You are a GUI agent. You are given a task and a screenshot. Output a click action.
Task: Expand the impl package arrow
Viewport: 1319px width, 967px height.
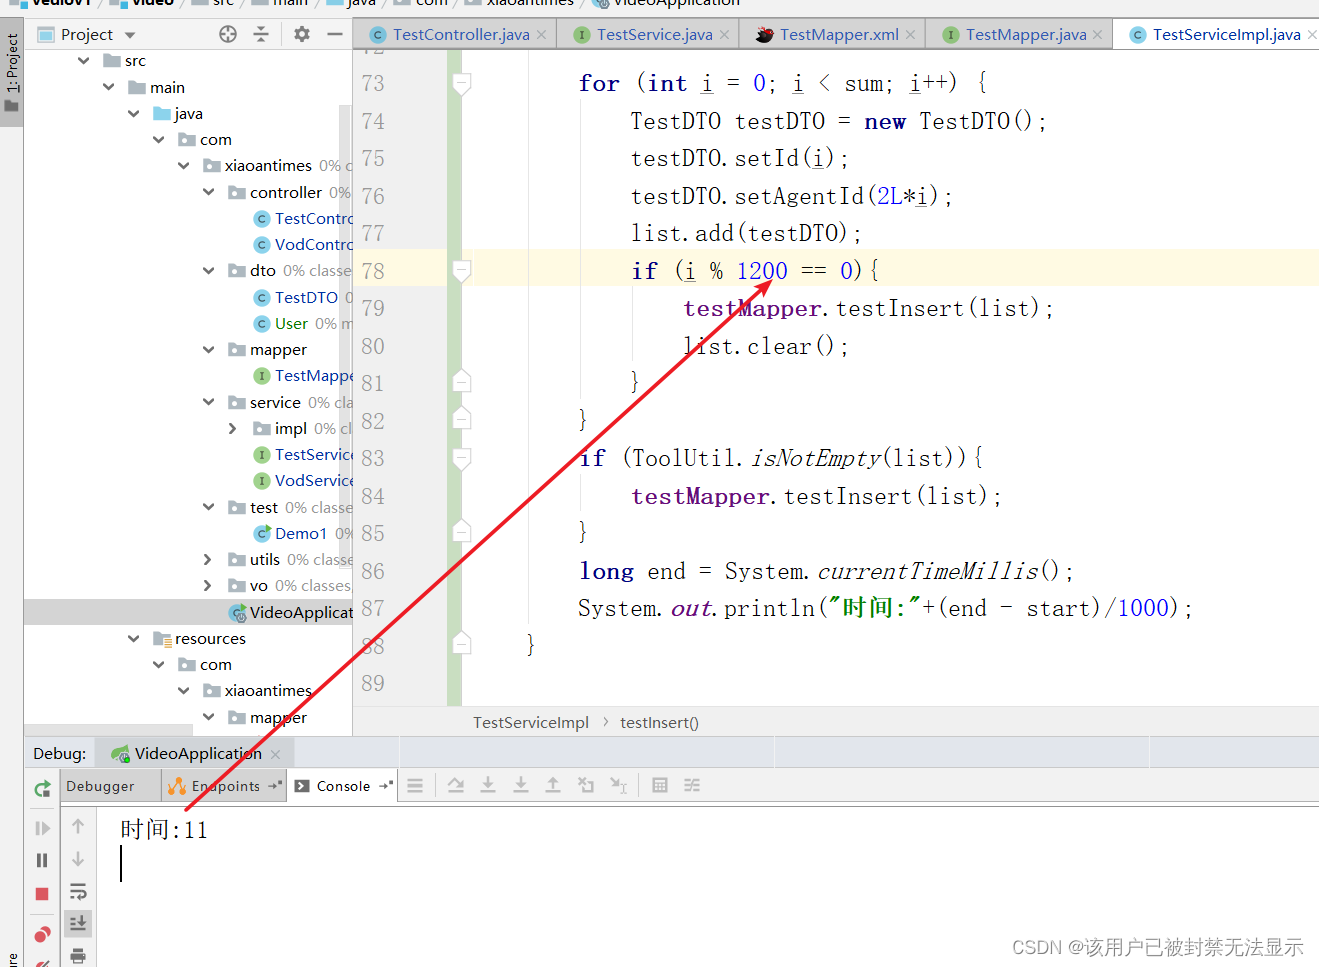233,428
